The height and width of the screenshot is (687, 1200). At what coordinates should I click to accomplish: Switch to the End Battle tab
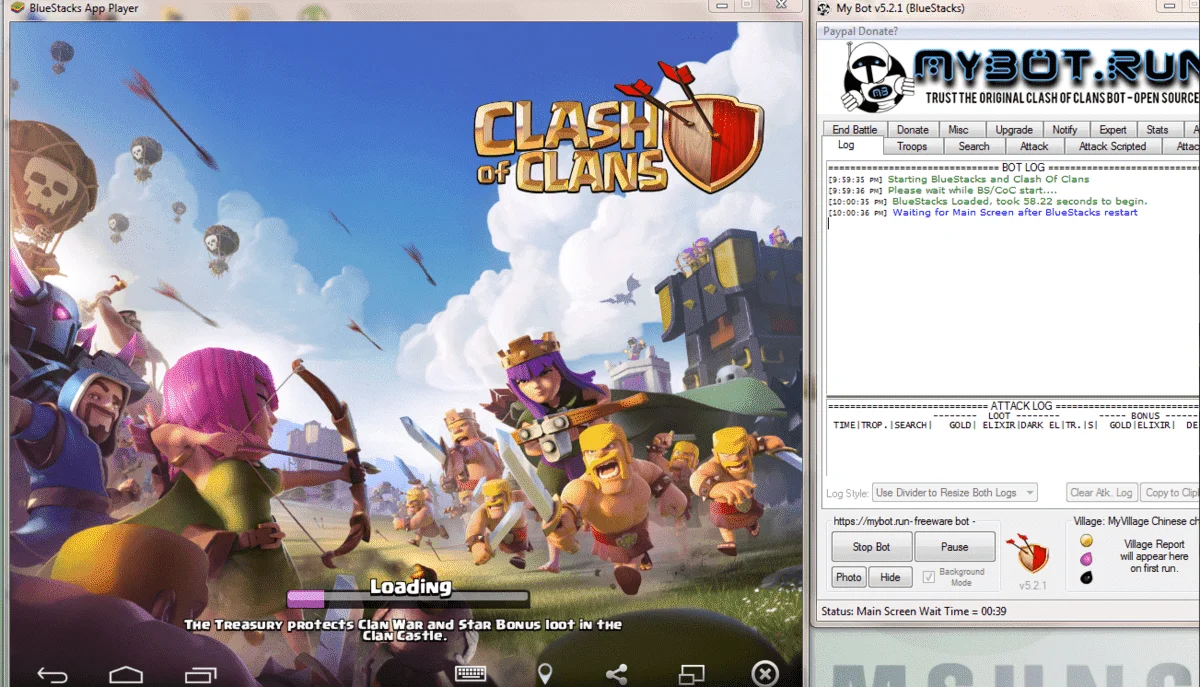[x=854, y=130]
